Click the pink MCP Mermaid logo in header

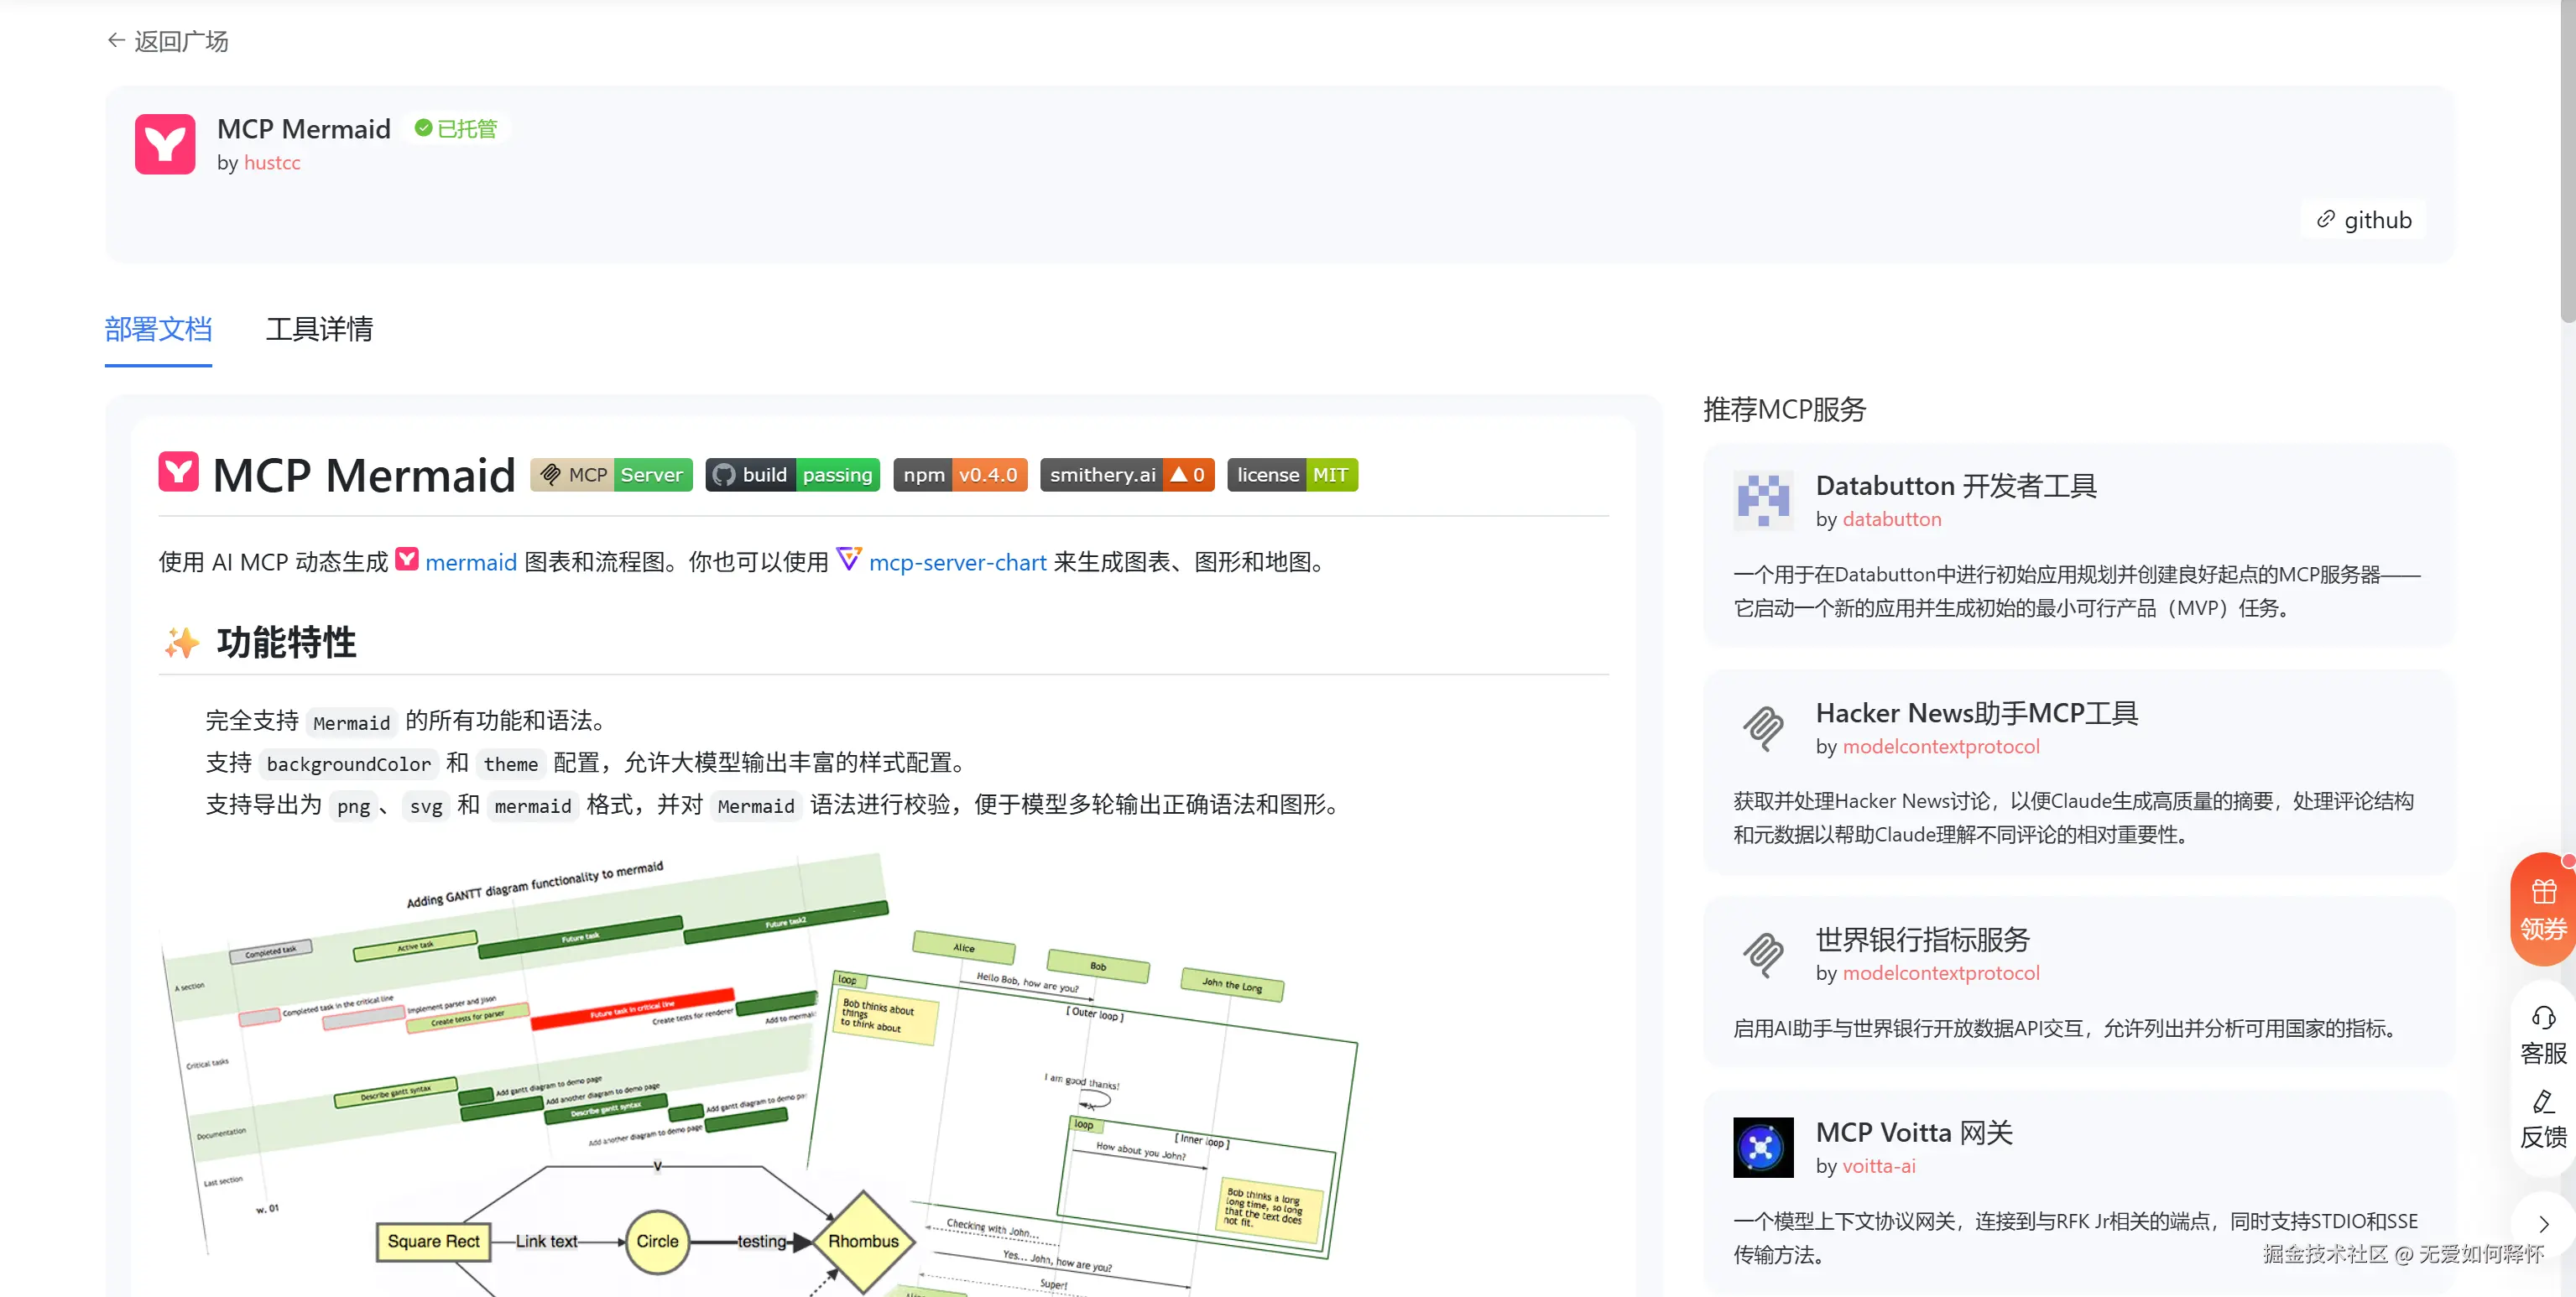point(165,144)
